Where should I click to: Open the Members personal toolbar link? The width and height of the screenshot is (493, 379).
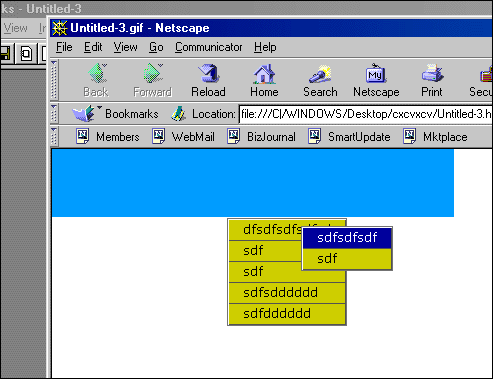[x=108, y=137]
